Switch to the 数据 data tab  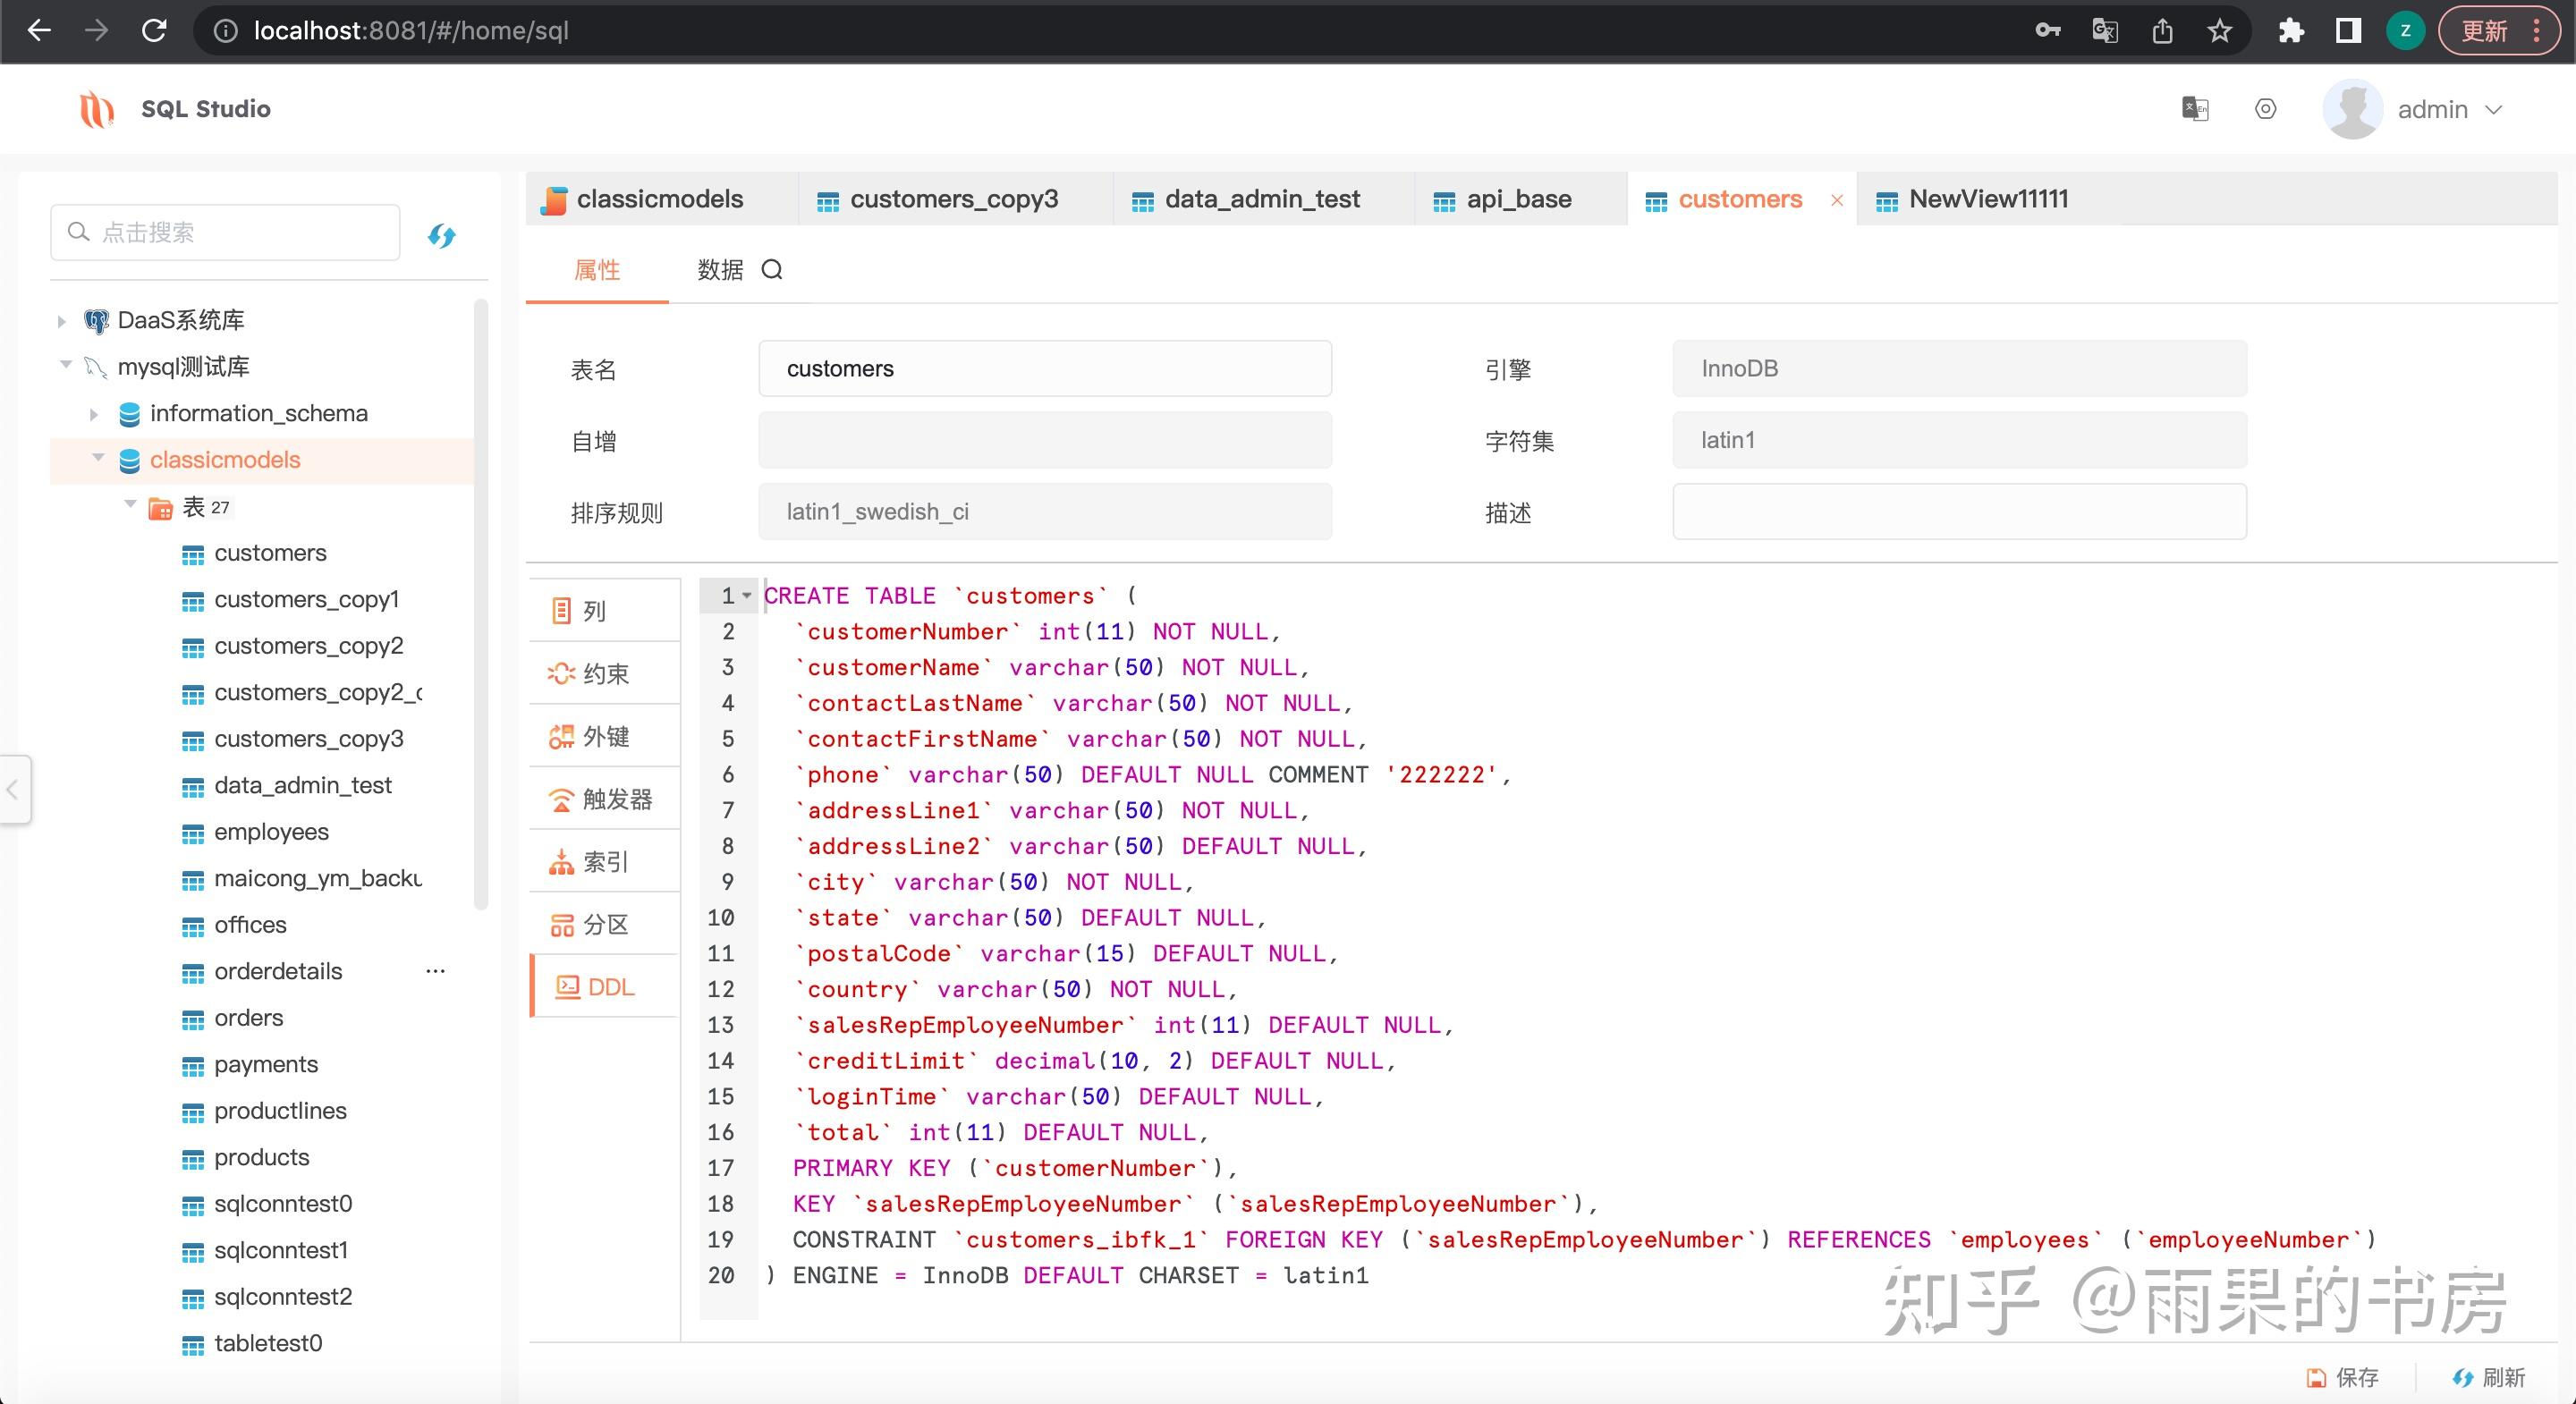(720, 269)
